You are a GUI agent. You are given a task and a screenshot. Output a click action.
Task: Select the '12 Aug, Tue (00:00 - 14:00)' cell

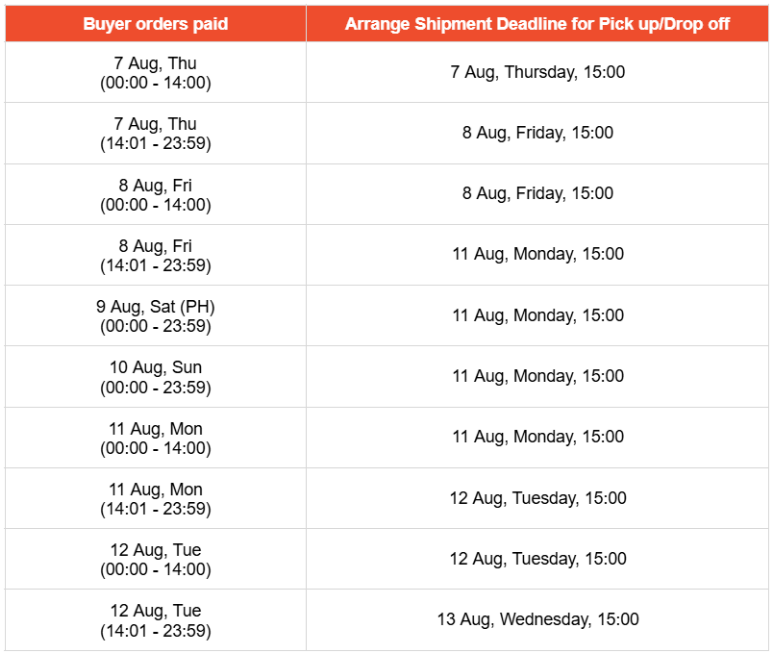pyautogui.click(x=155, y=559)
